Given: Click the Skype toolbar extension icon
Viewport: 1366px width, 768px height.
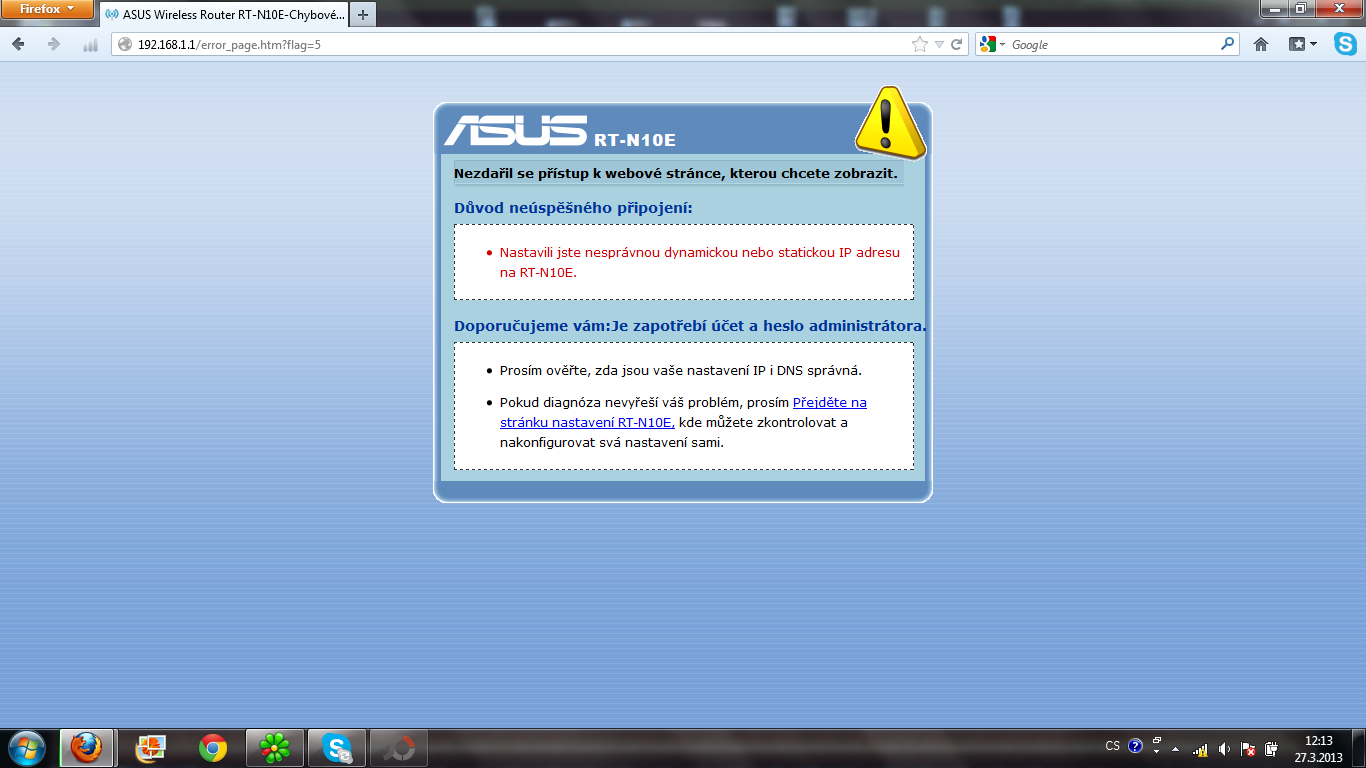Looking at the screenshot, I should 1345,45.
